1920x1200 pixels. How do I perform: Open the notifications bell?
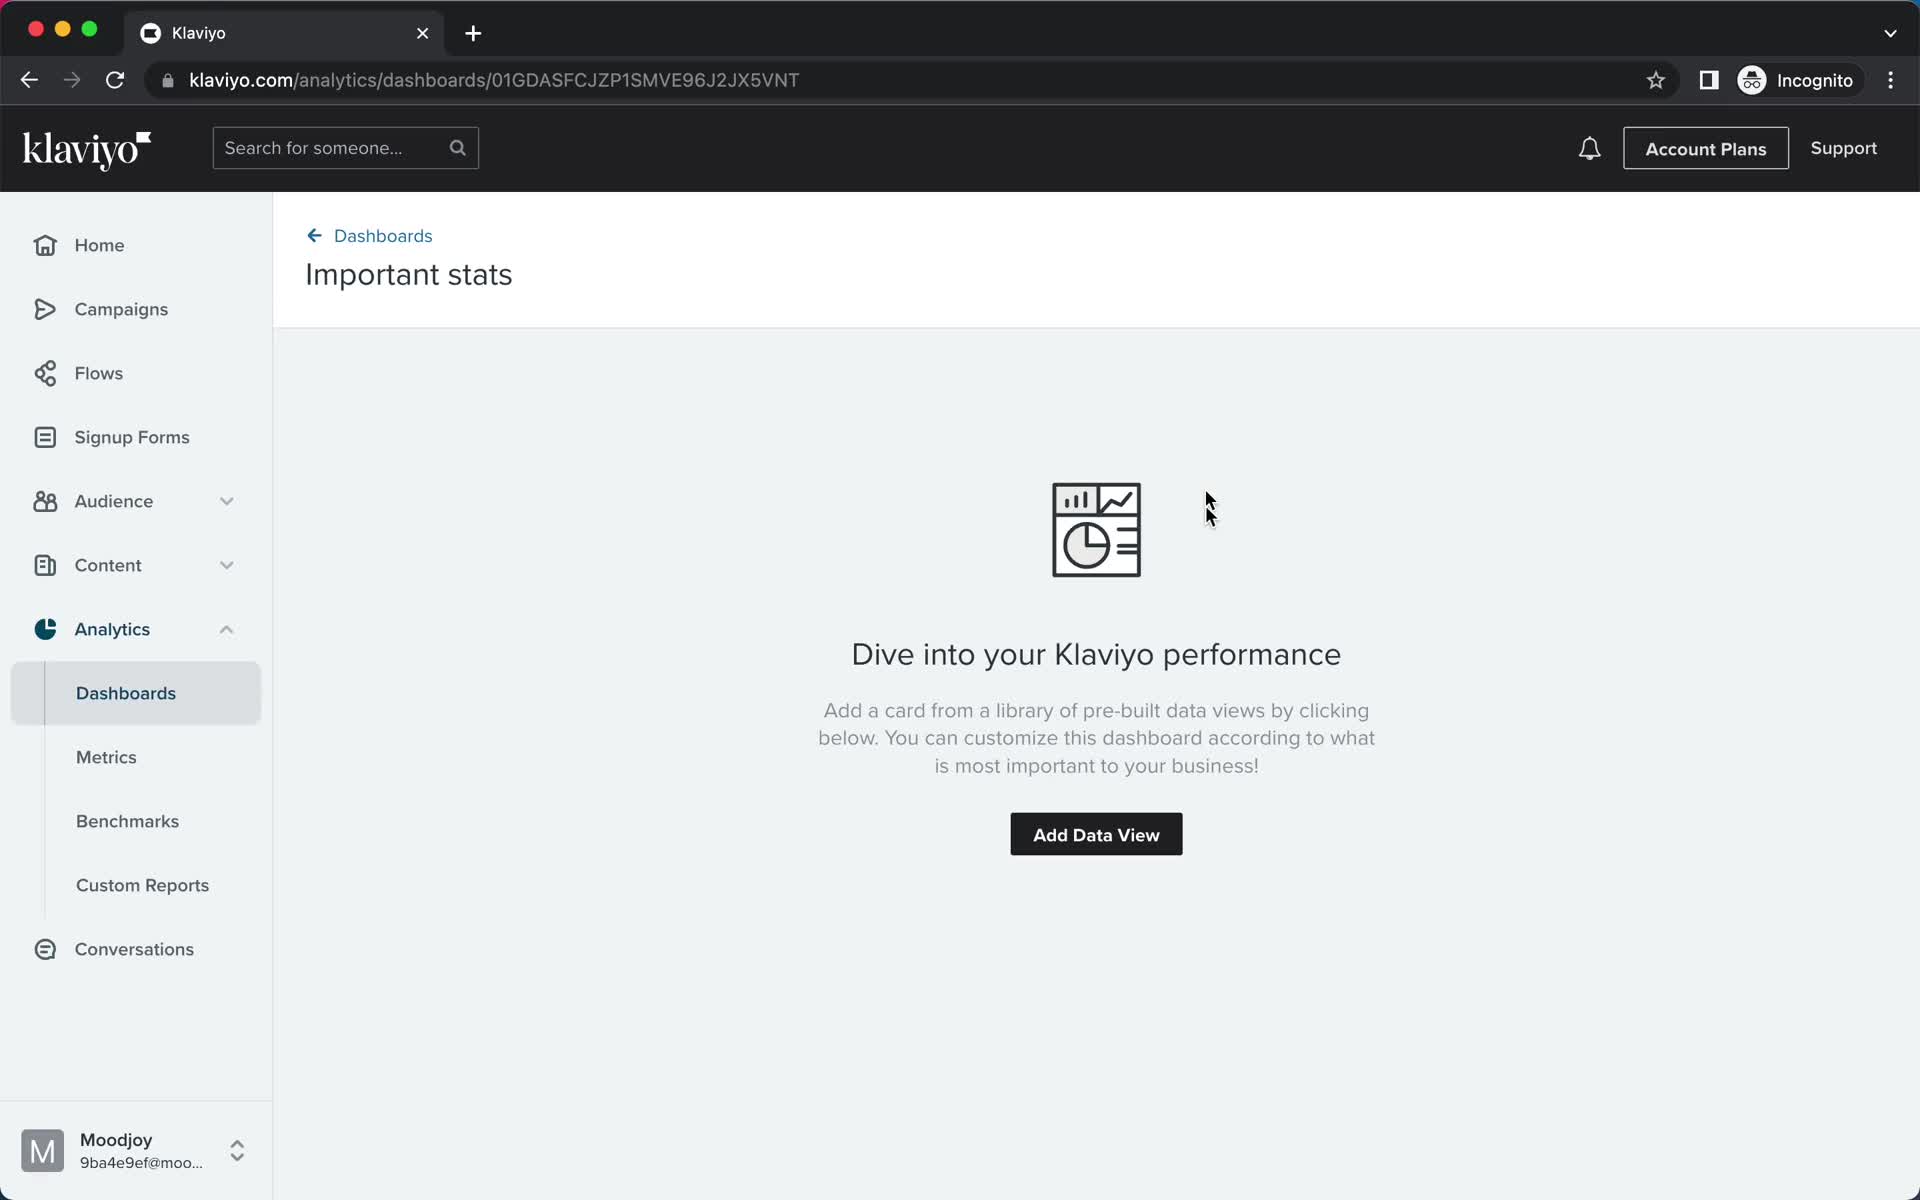coord(1589,149)
